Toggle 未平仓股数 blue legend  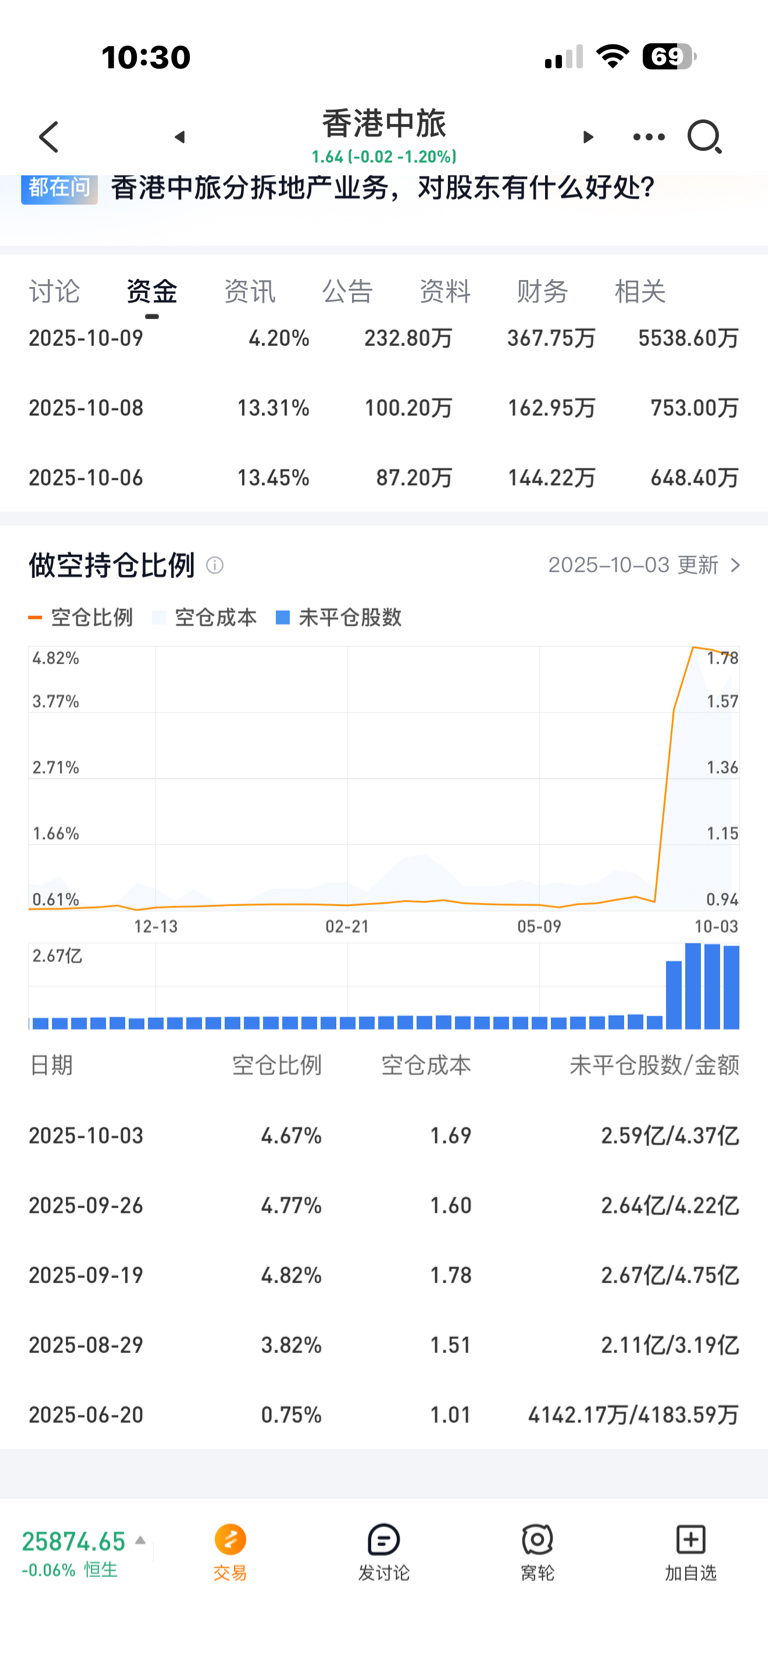click(338, 617)
